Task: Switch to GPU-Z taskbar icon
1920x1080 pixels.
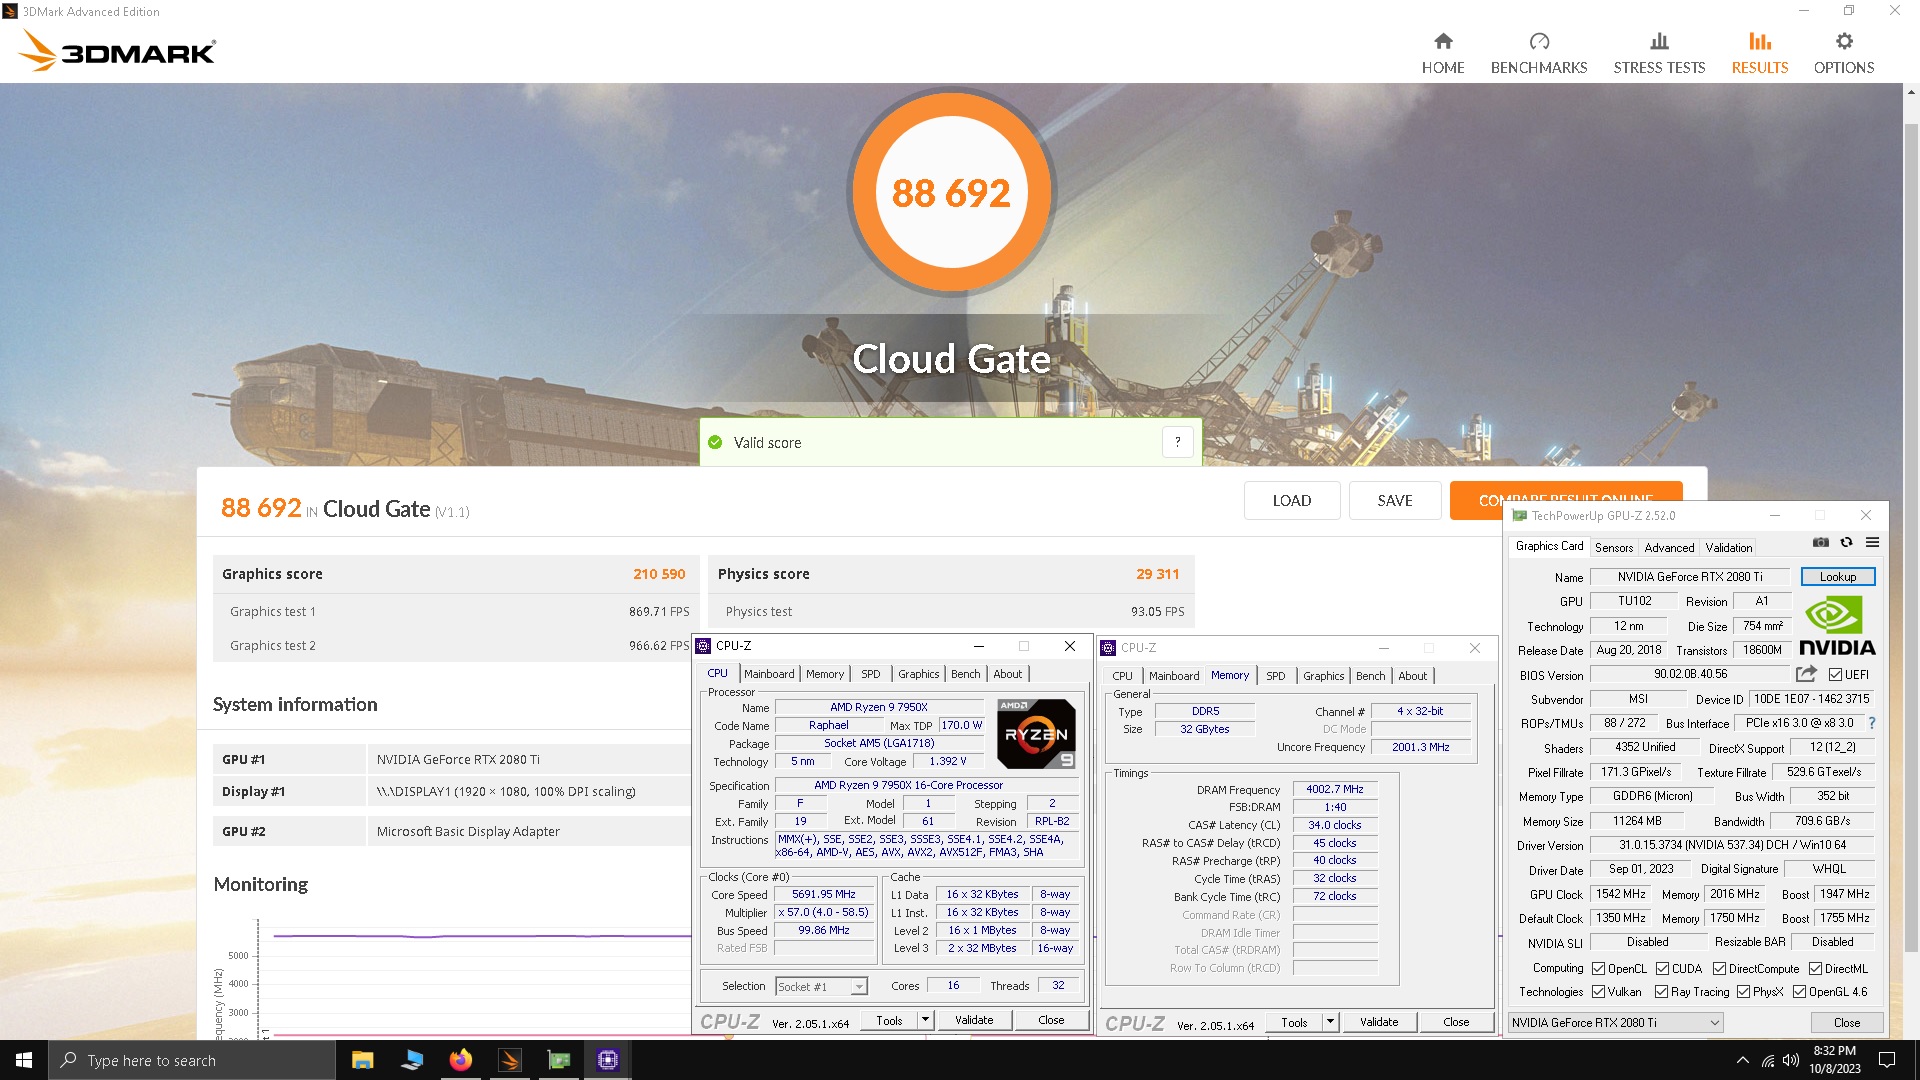Action: (559, 1060)
